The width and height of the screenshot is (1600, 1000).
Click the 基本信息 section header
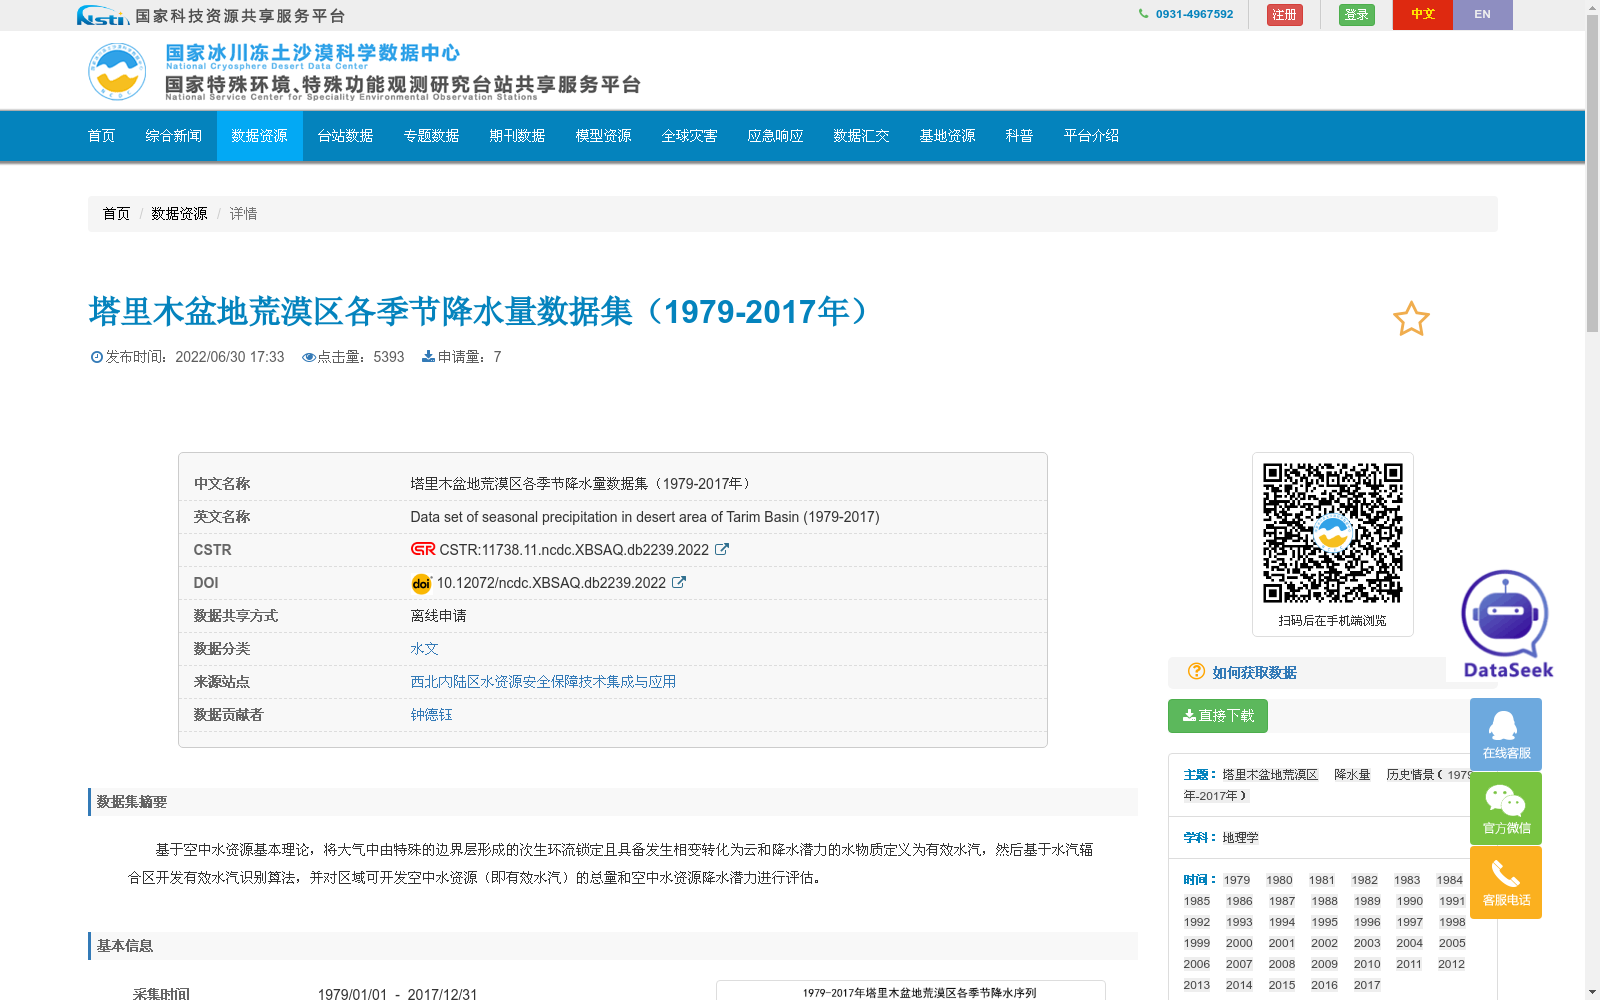(613, 946)
